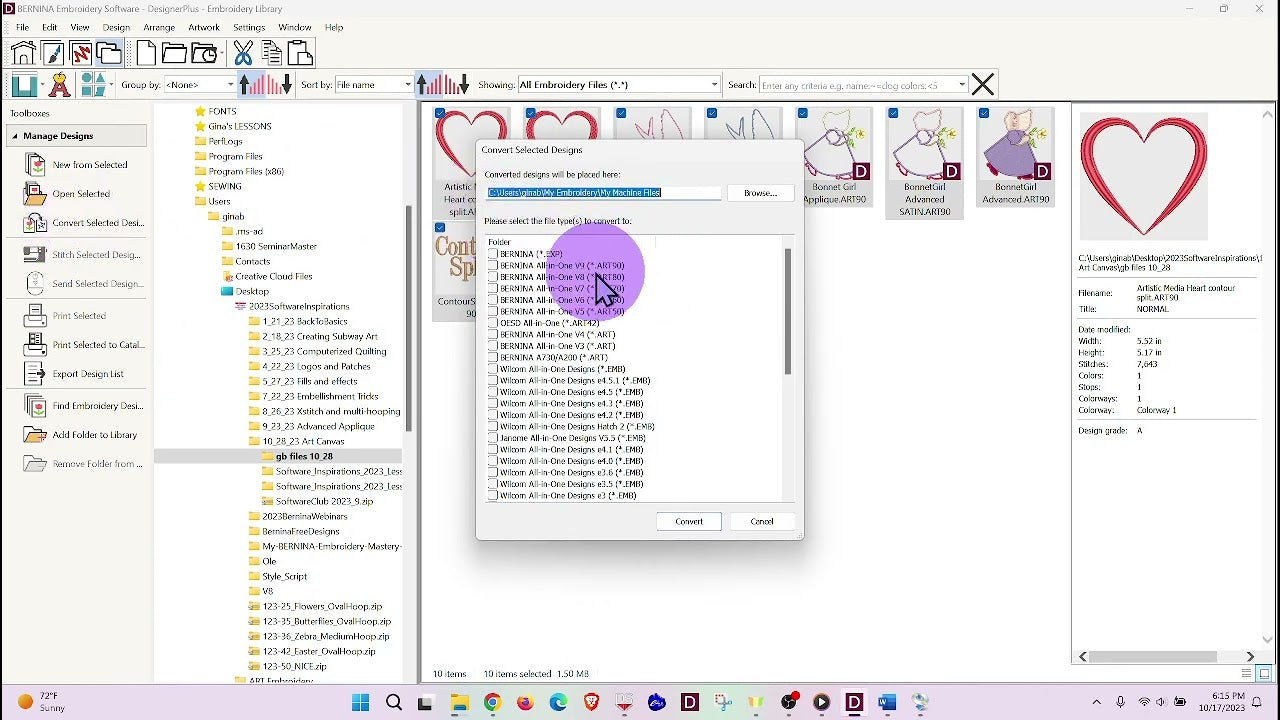Open the Group by dropdown

pyautogui.click(x=200, y=85)
